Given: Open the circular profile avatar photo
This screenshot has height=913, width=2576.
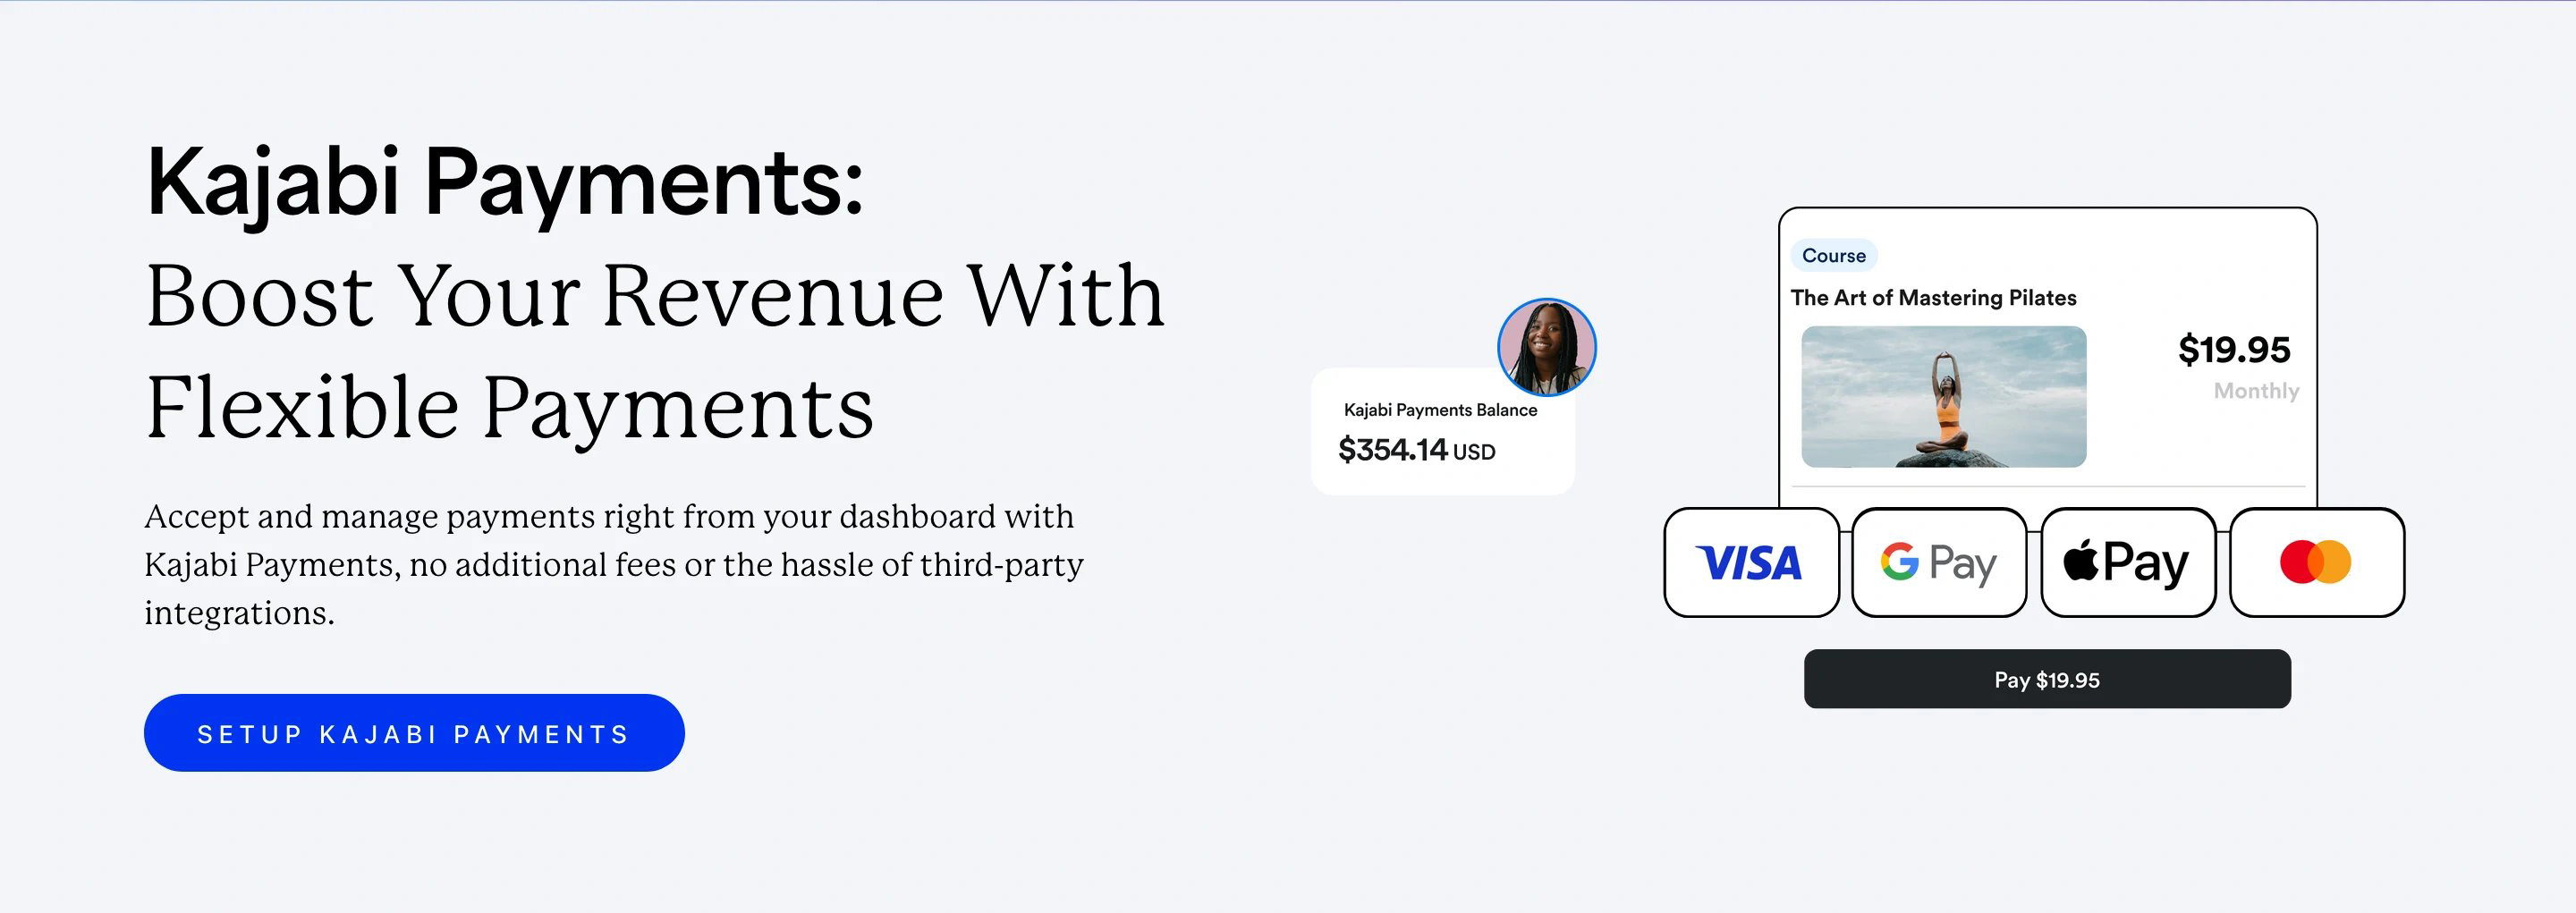Looking at the screenshot, I should [x=1547, y=347].
